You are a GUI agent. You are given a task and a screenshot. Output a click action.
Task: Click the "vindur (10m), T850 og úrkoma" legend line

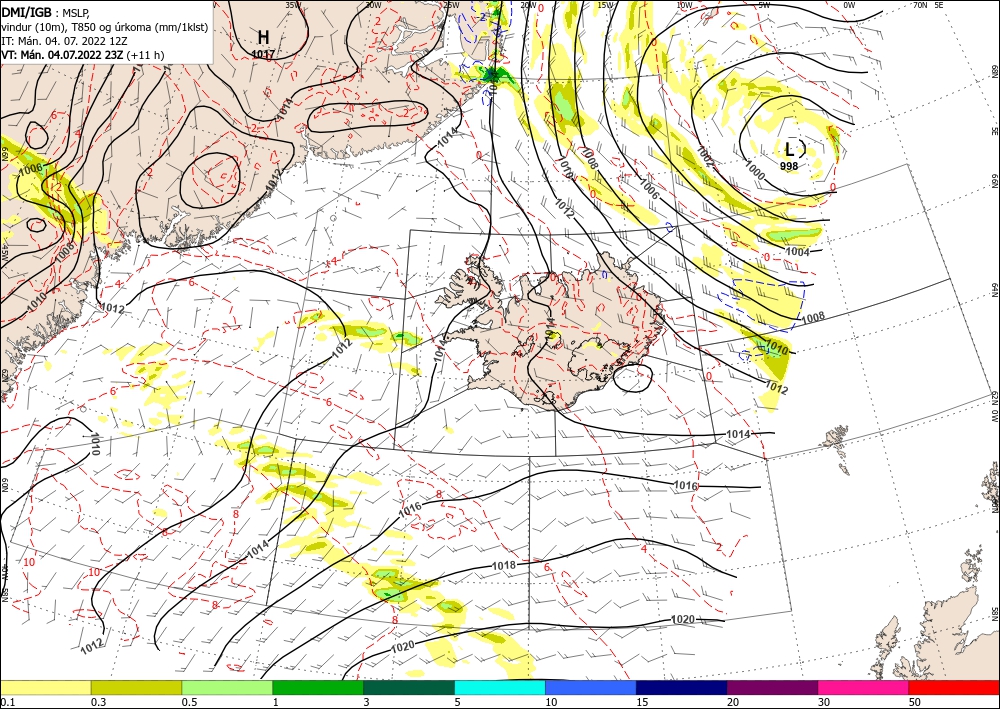point(105,27)
